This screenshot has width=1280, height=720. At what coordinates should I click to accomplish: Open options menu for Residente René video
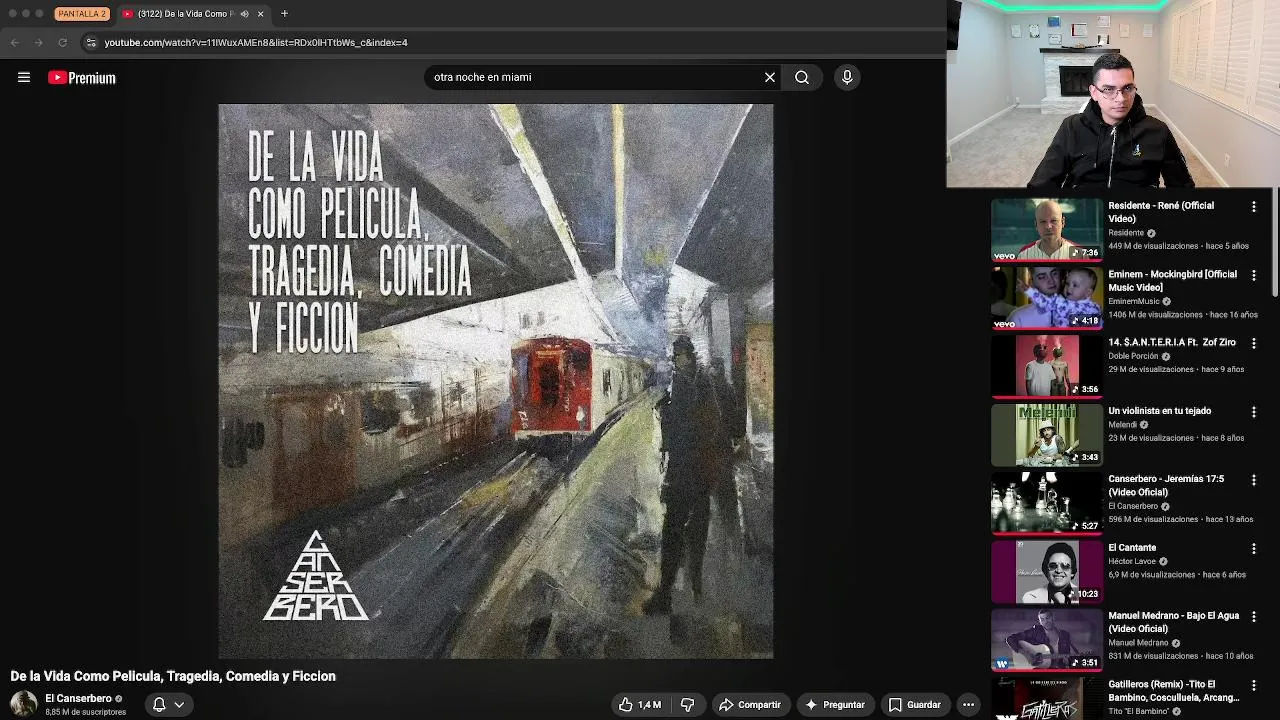(1253, 207)
